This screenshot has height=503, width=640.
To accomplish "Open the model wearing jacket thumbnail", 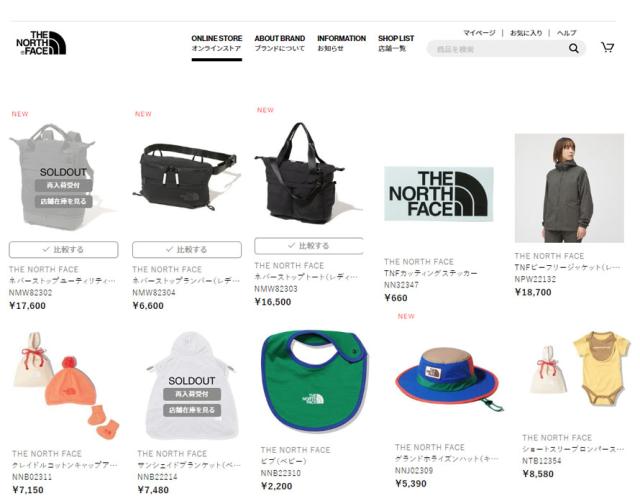I will [x=569, y=188].
